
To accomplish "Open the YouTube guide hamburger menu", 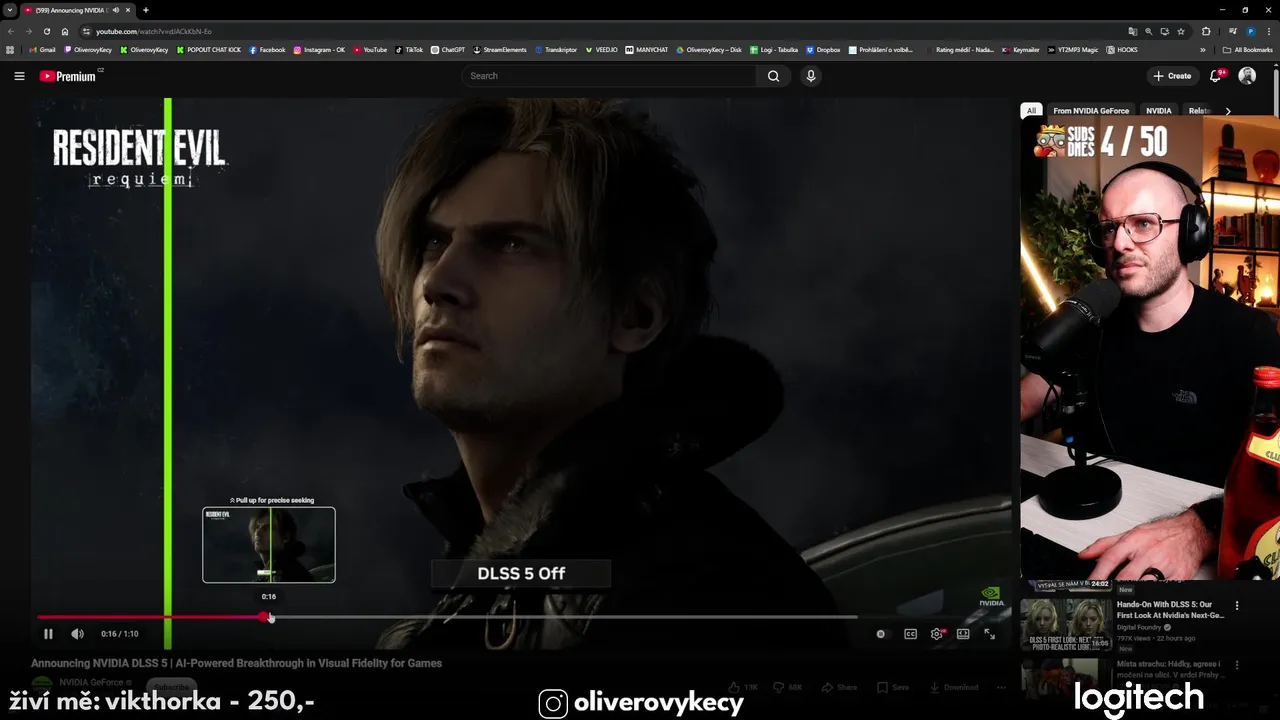I will pos(19,76).
